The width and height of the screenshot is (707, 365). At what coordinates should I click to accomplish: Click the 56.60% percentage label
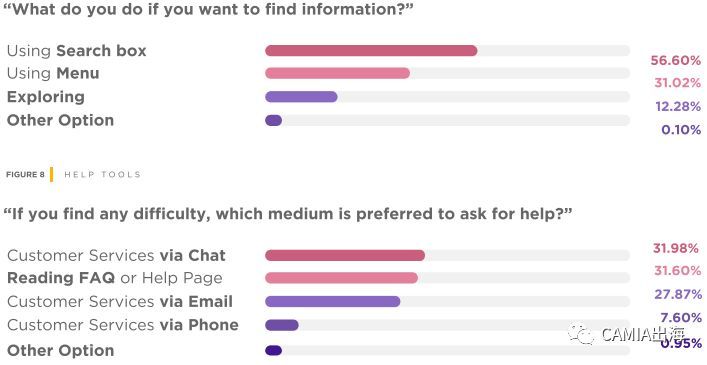675,60
